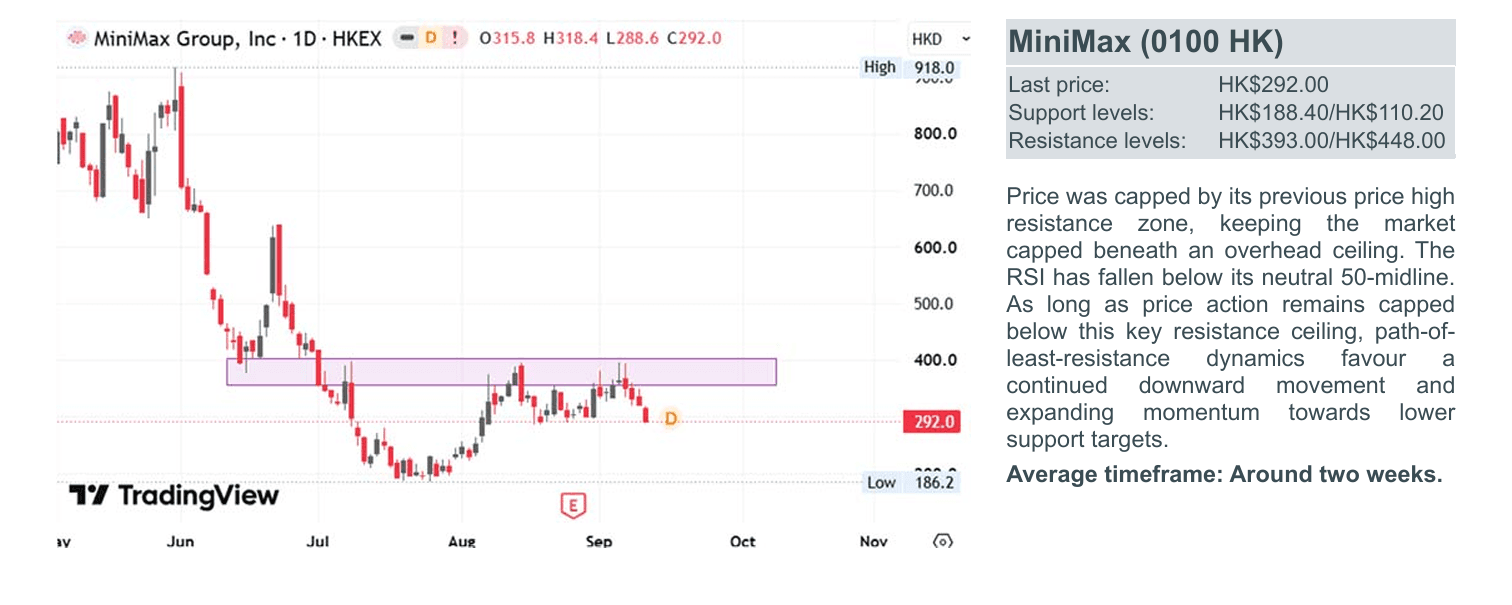Click the TradingView logo

173,495
